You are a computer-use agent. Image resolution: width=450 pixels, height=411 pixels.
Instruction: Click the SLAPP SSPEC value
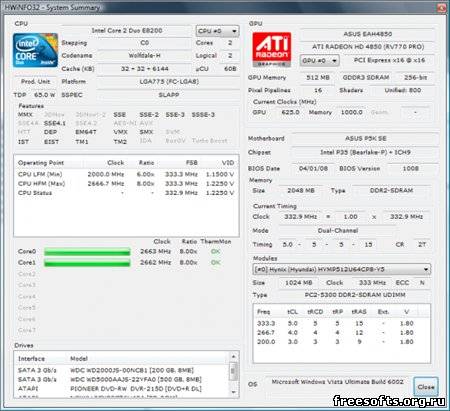(x=169, y=95)
